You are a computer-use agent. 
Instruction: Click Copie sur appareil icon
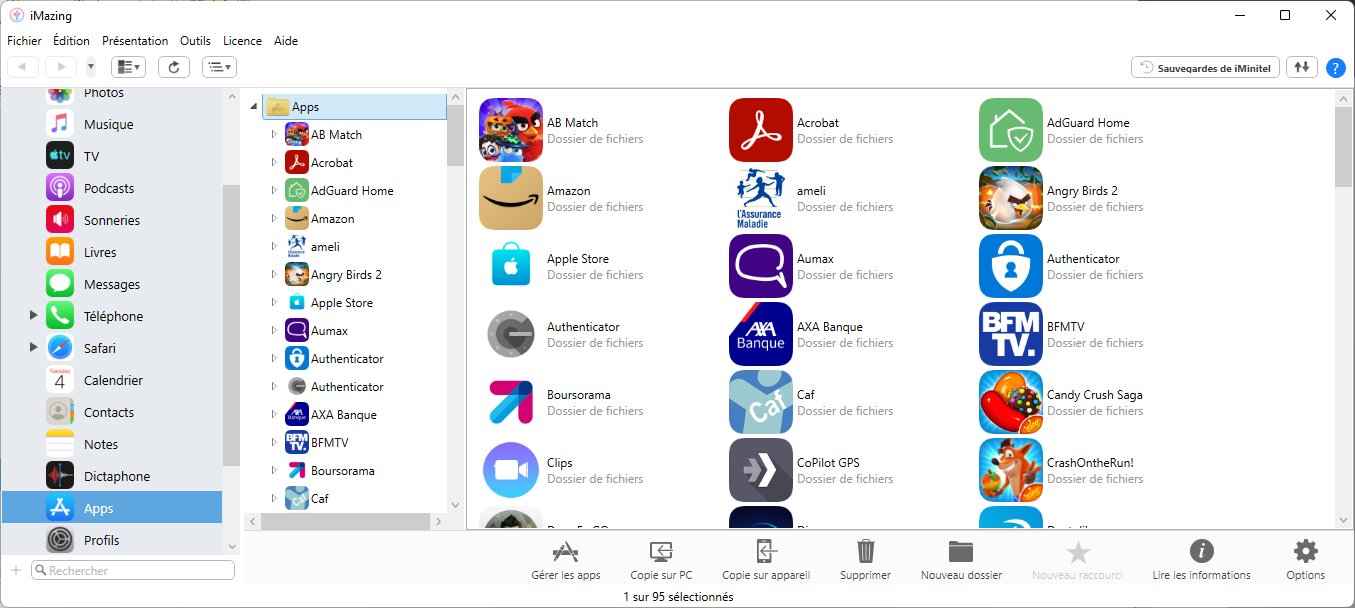pyautogui.click(x=765, y=552)
